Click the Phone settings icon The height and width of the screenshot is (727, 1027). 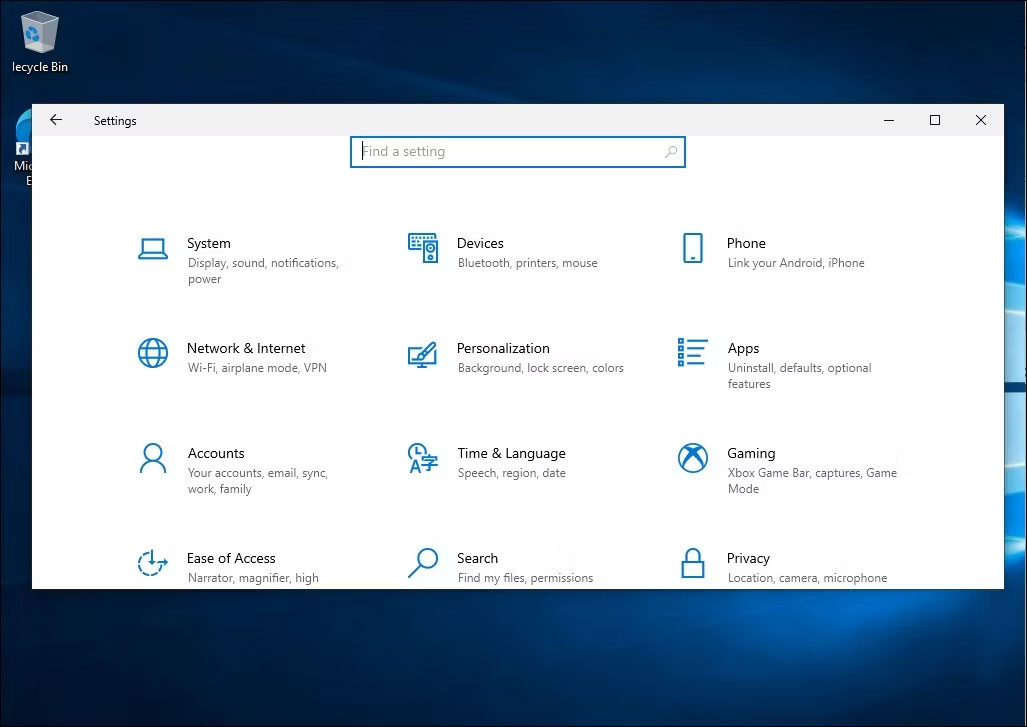pyautogui.click(x=691, y=248)
